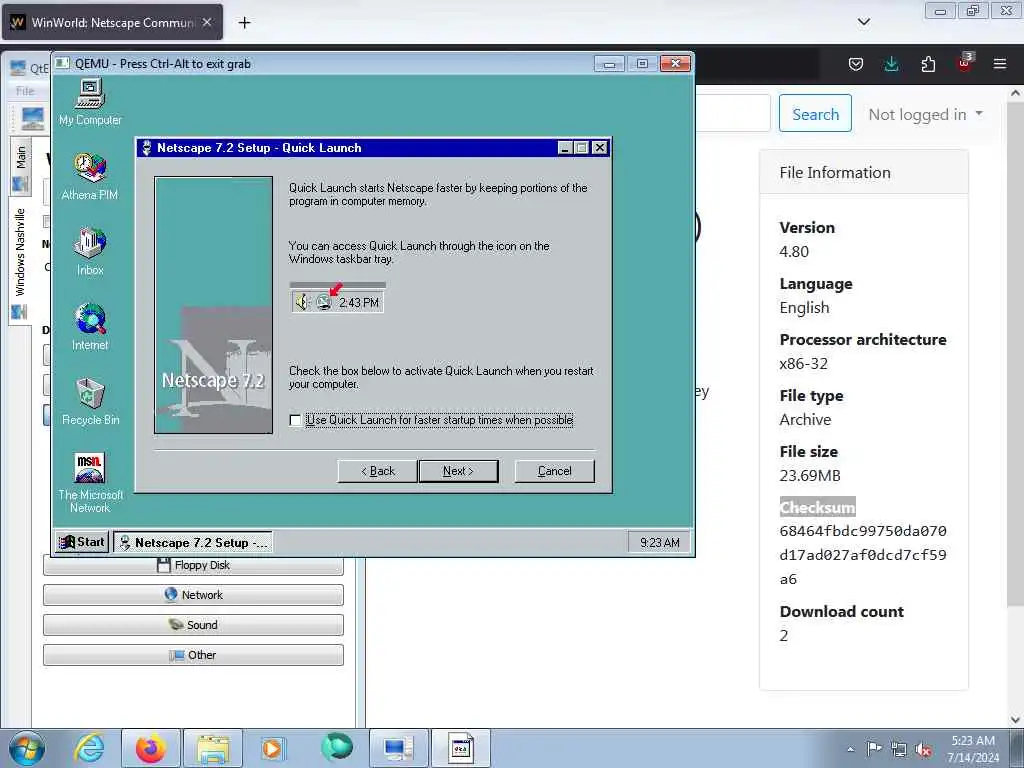This screenshot has height=768, width=1024.
Task: Open File menu in Qt window
Action: click(x=25, y=91)
